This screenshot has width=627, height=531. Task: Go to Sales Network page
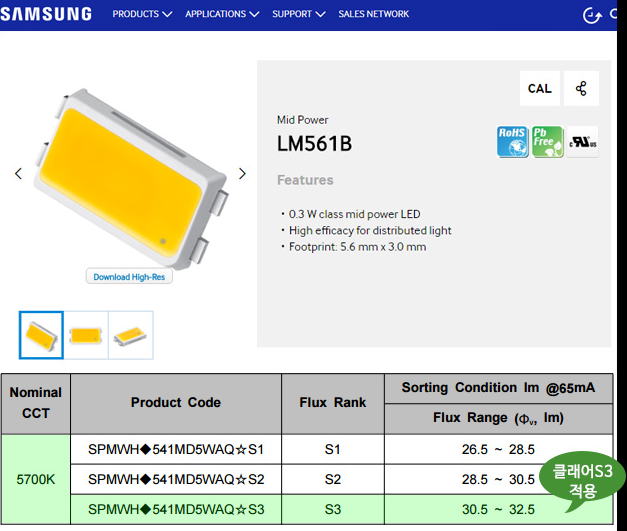373,14
